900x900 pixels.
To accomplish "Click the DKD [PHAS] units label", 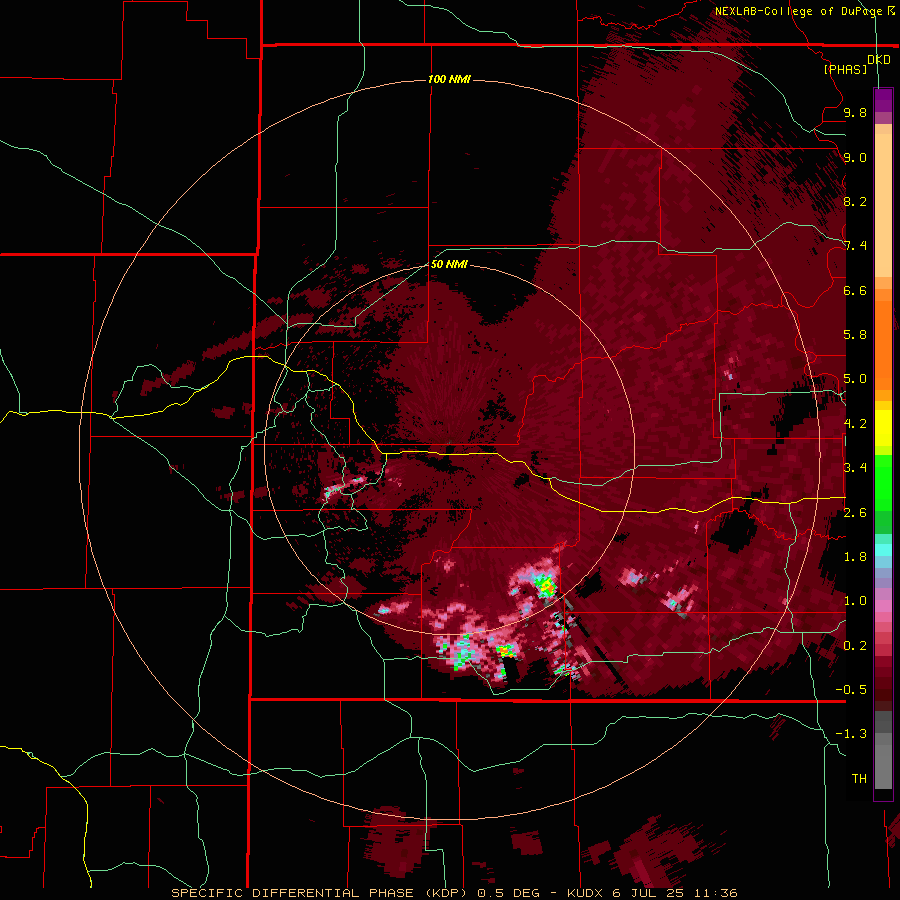I will (x=856, y=64).
